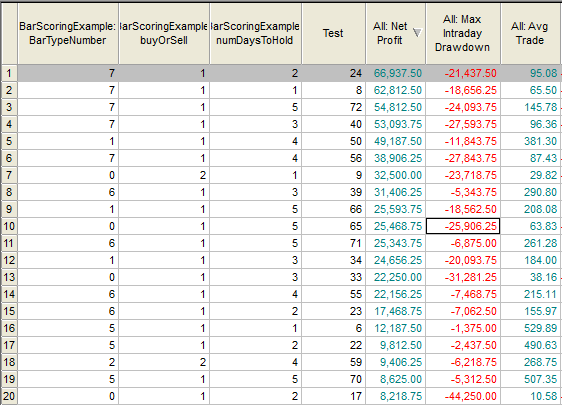This screenshot has width=562, height=405.
Task: Click the drawdown cell showing -25,906.25
Action: click(x=463, y=227)
